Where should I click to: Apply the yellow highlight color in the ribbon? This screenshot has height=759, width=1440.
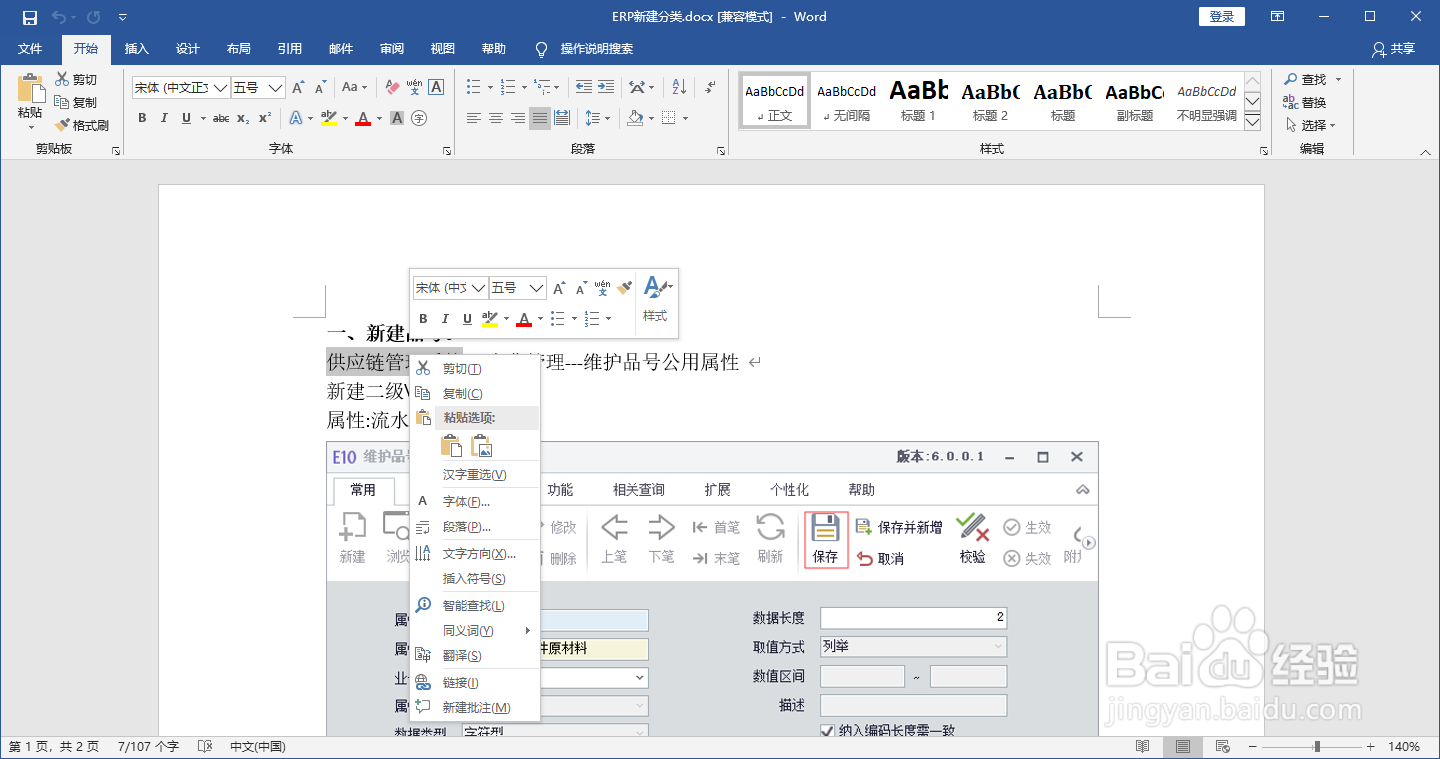[x=329, y=118]
